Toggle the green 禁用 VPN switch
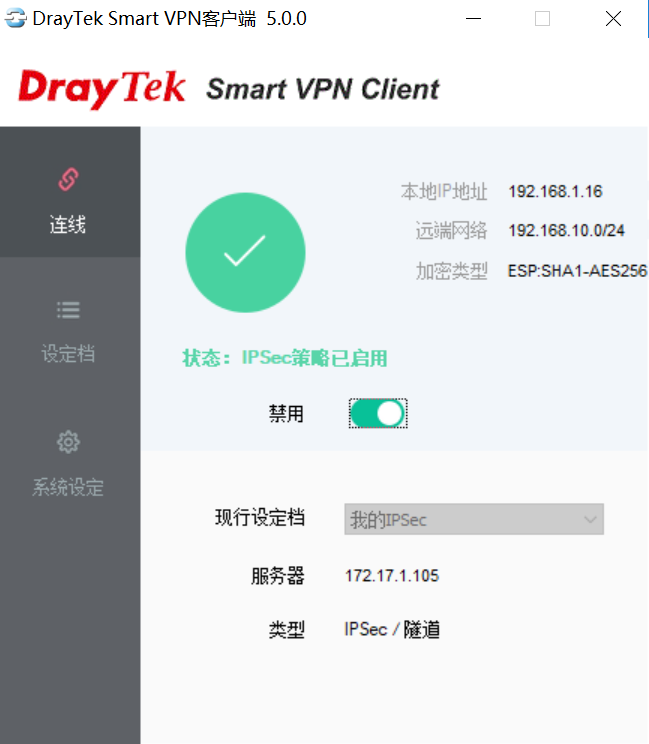Viewport: 649px width, 744px height. (x=378, y=414)
